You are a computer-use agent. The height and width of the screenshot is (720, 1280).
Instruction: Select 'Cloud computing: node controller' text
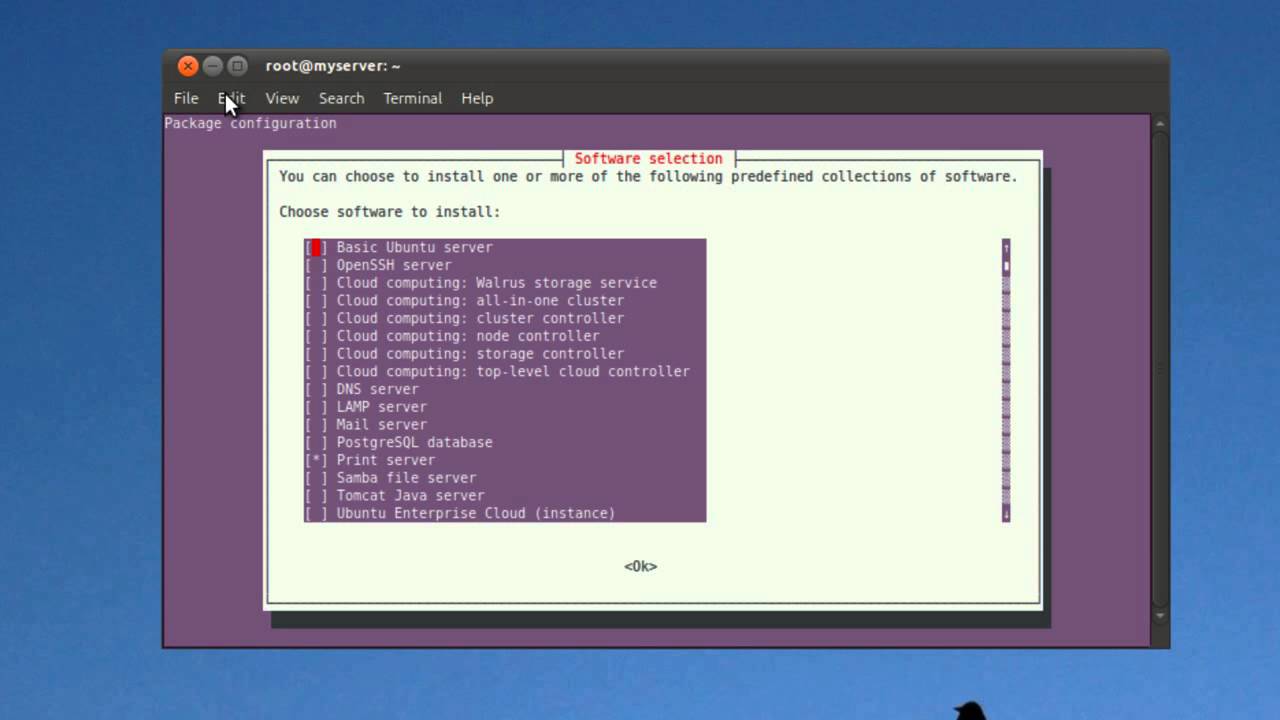click(468, 336)
